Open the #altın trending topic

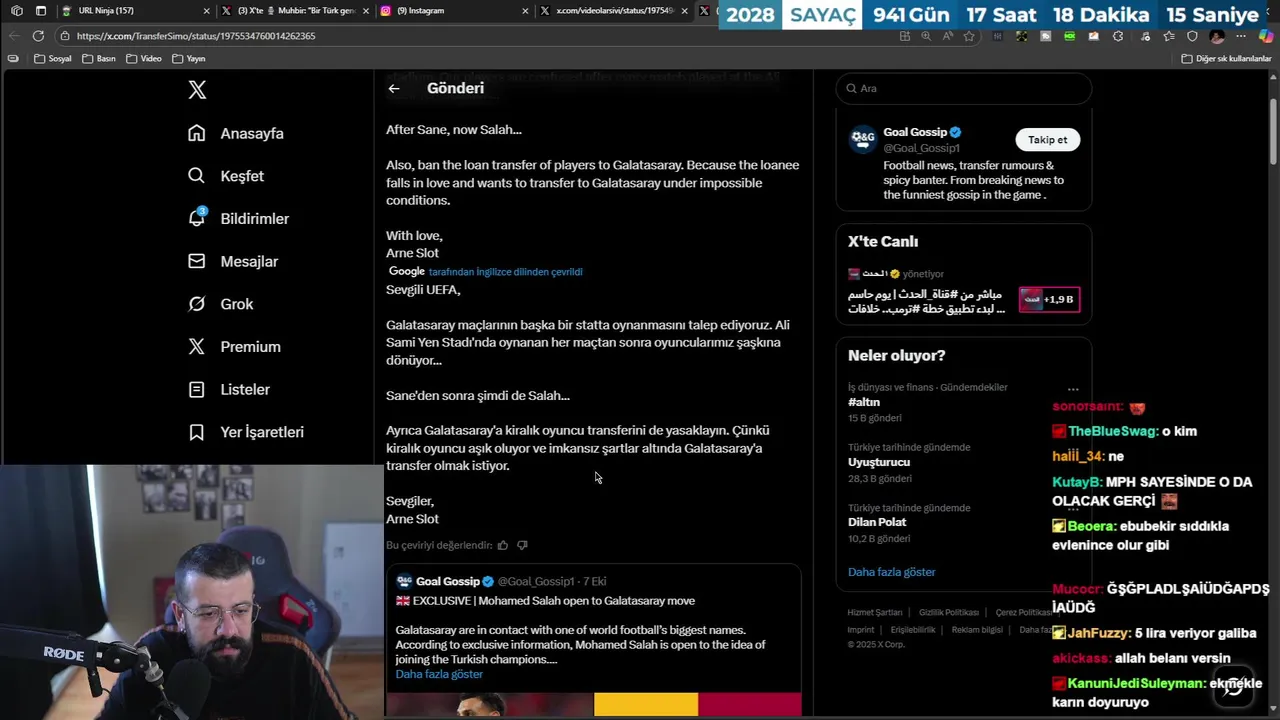(864, 402)
